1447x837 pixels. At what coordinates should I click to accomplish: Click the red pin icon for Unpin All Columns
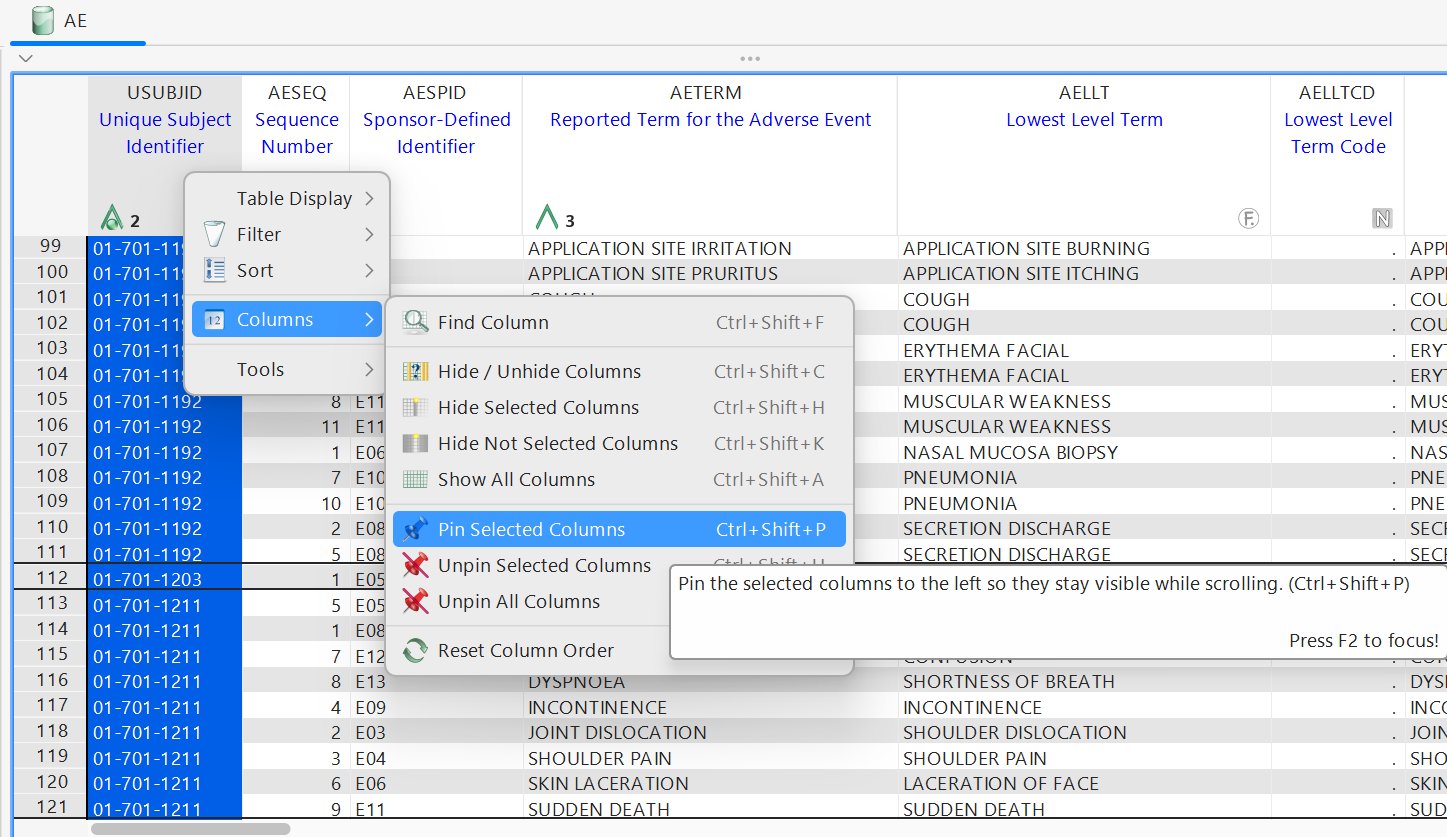click(x=415, y=602)
